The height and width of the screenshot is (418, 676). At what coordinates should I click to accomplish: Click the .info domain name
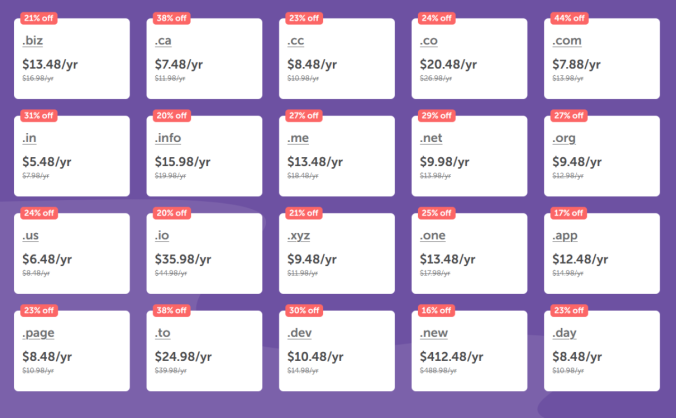(168, 138)
